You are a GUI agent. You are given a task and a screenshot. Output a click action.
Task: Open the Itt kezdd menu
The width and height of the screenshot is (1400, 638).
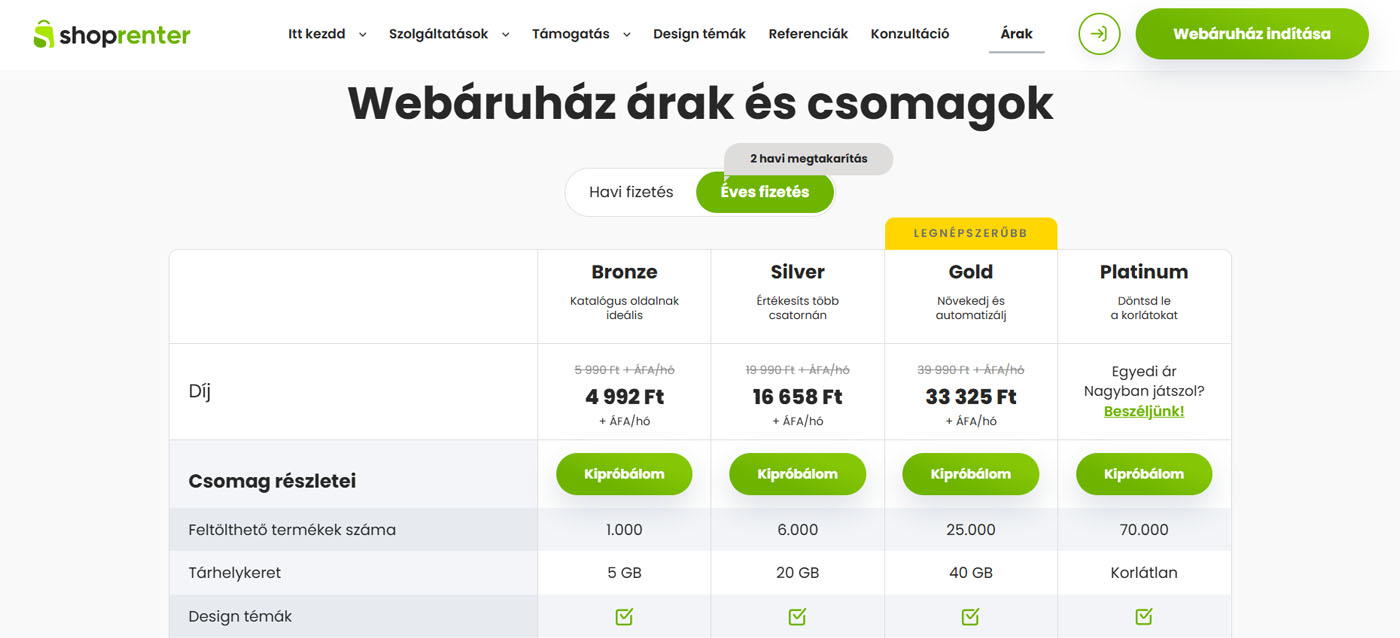(317, 34)
